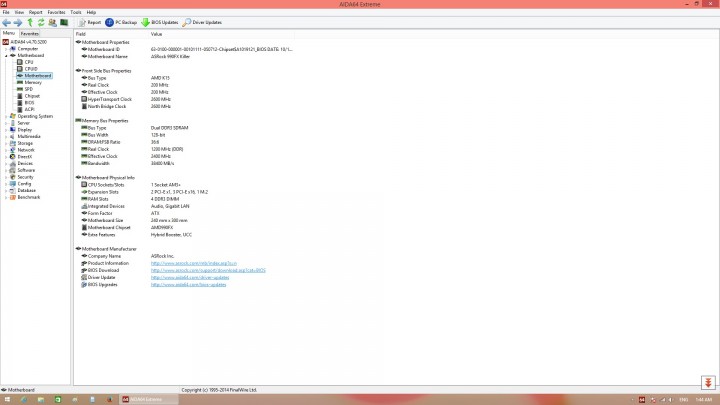Image resolution: width=720 pixels, height=405 pixels.
Task: Go back using the blue left arrow
Action: [6, 22]
